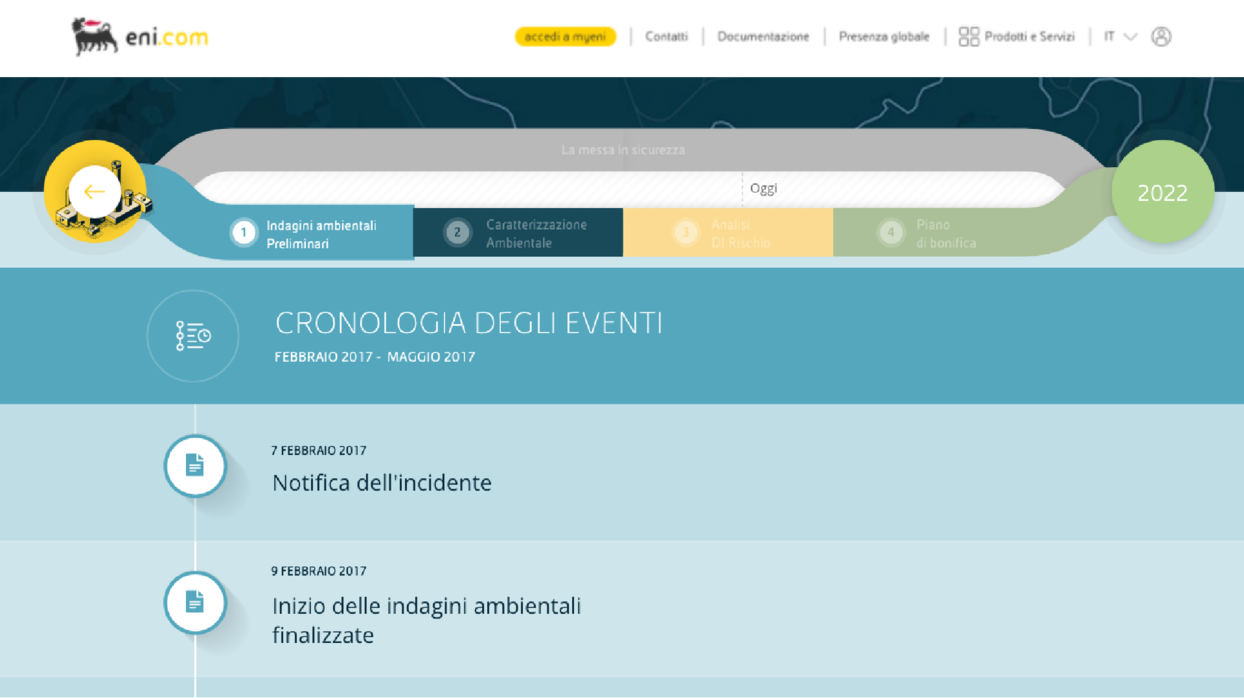Expand the IT language dropdown
Viewport: 1244px width, 700px height.
click(1120, 37)
